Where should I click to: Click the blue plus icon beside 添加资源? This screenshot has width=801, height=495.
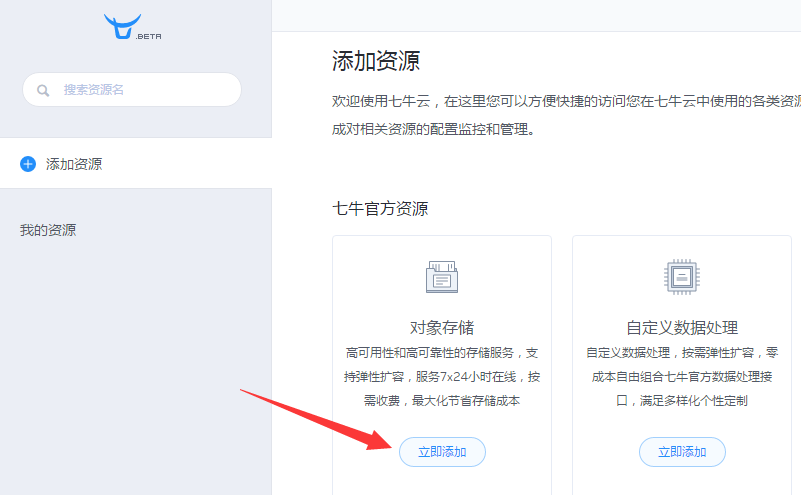click(x=28, y=164)
